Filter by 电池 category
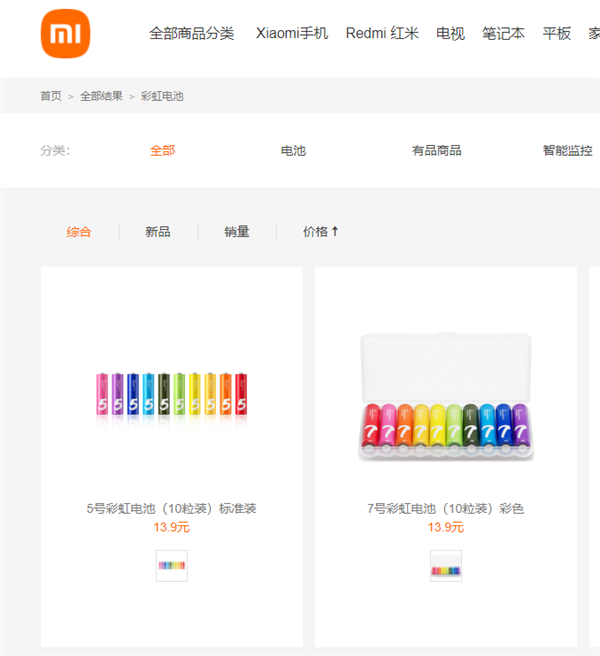600x656 pixels. (x=293, y=151)
